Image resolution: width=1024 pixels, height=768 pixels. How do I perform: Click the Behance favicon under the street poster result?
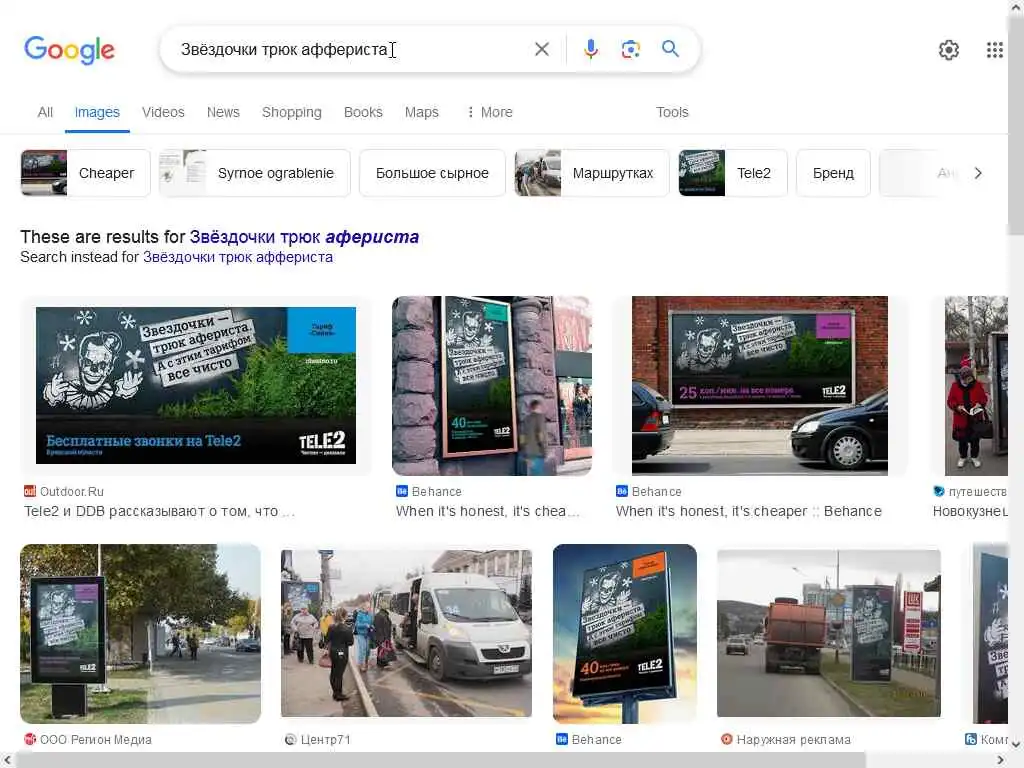402,491
